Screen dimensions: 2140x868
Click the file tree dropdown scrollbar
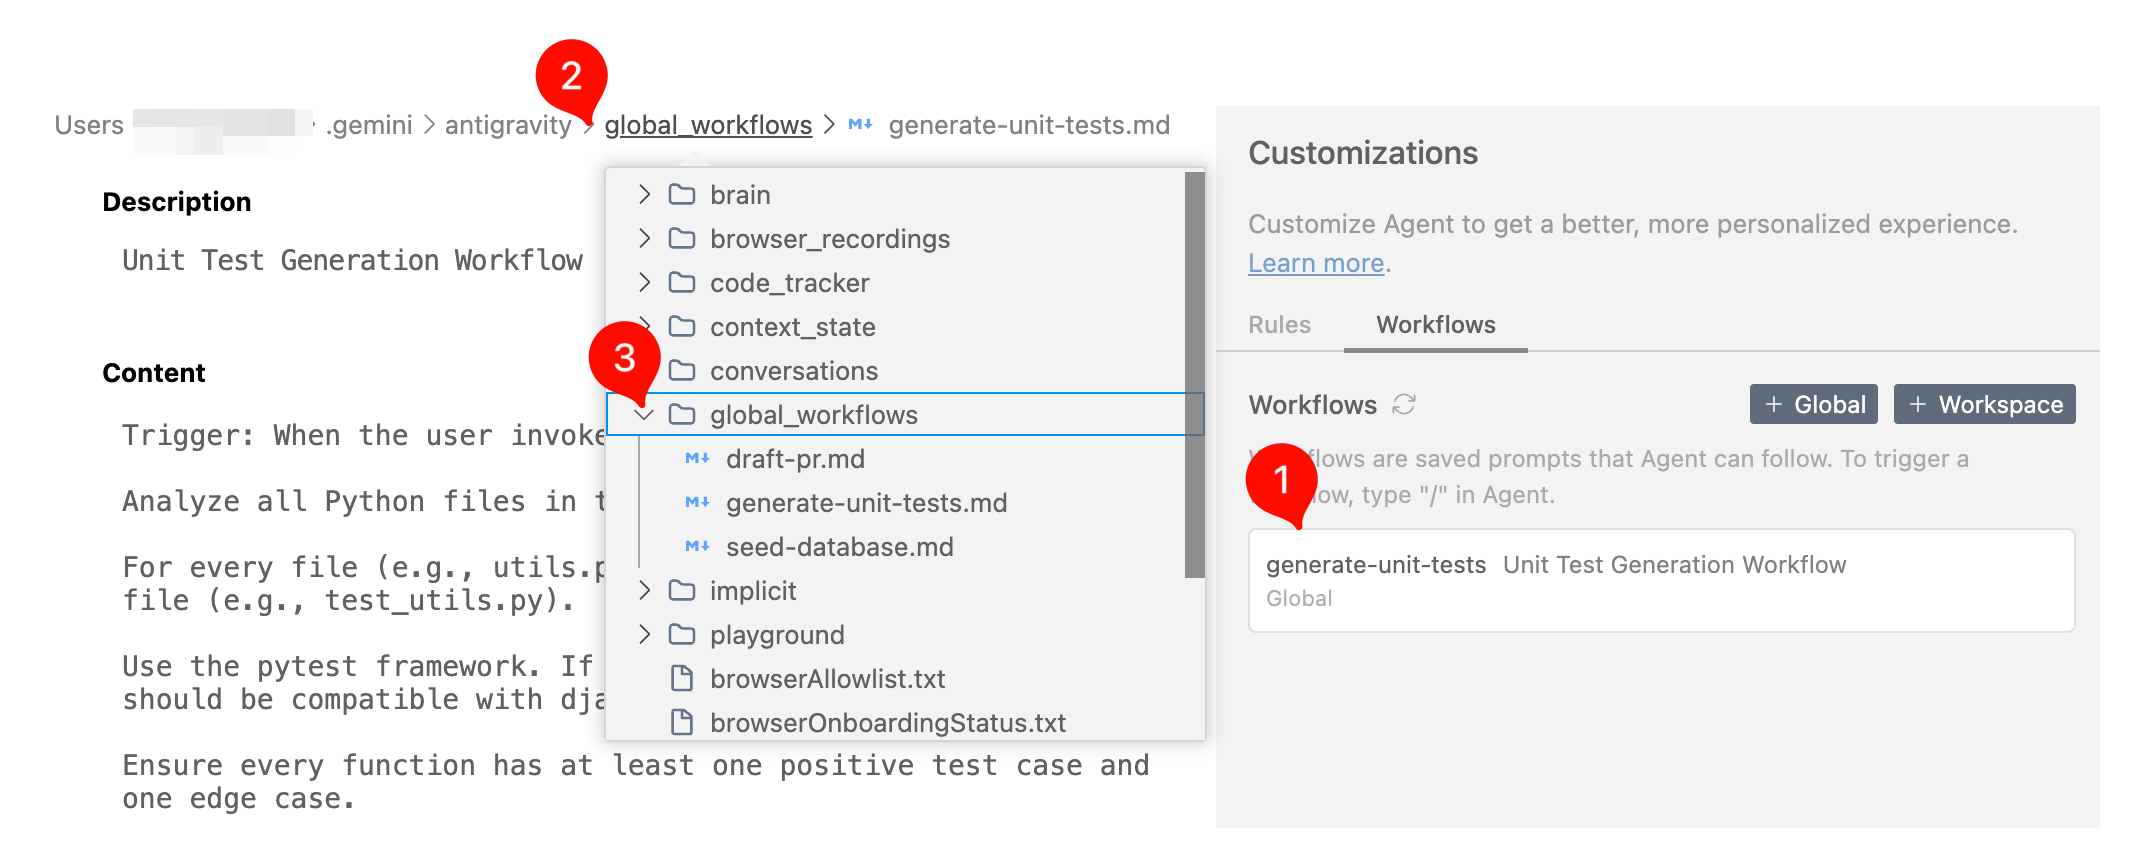(x=1194, y=375)
